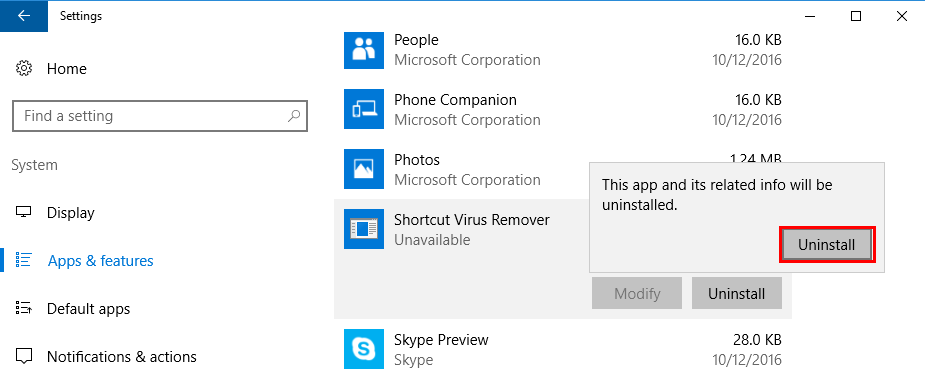
Task: Click the Phone Companion app icon
Action: [x=364, y=109]
